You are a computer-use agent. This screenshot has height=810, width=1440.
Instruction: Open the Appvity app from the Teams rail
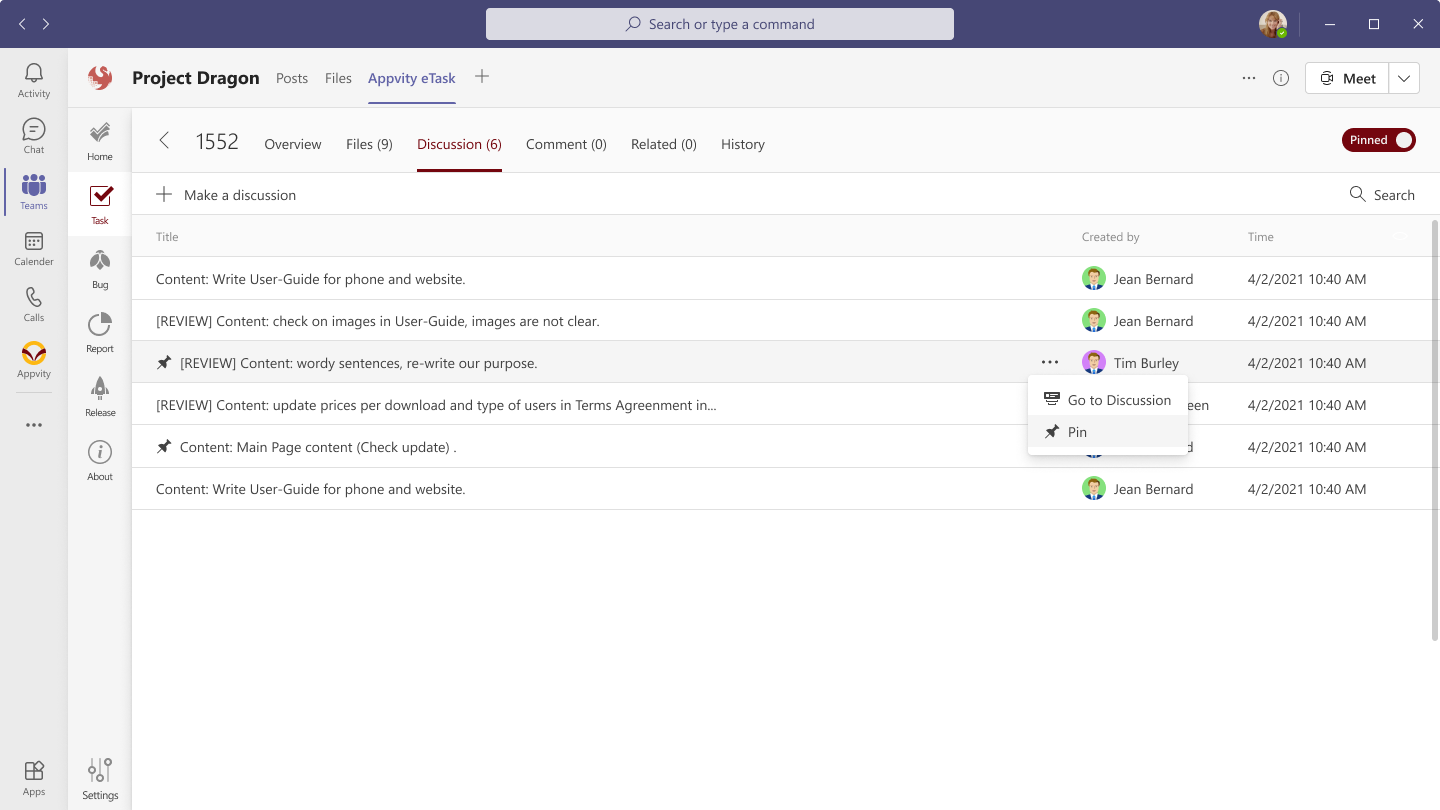click(x=33, y=360)
